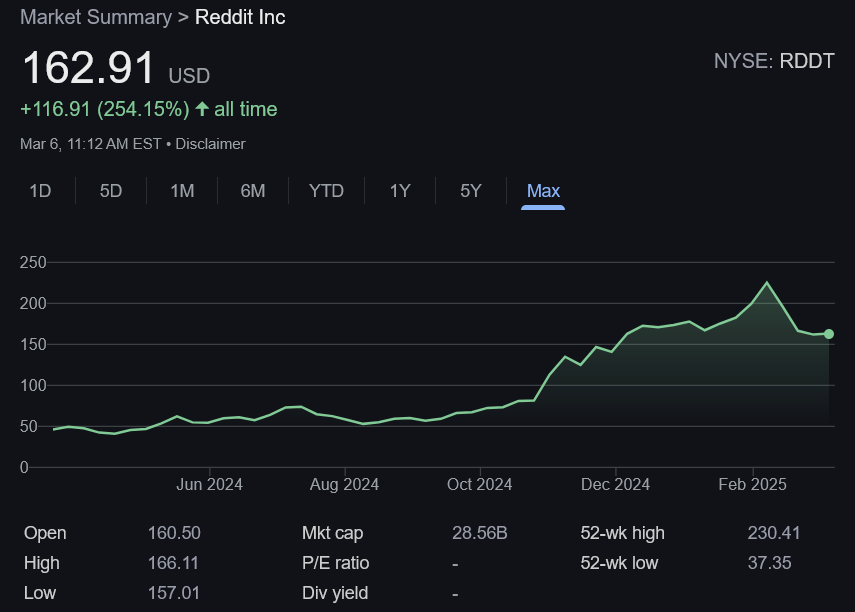Click the Jun 2024 axis label
The image size is (855, 612).
tap(209, 484)
